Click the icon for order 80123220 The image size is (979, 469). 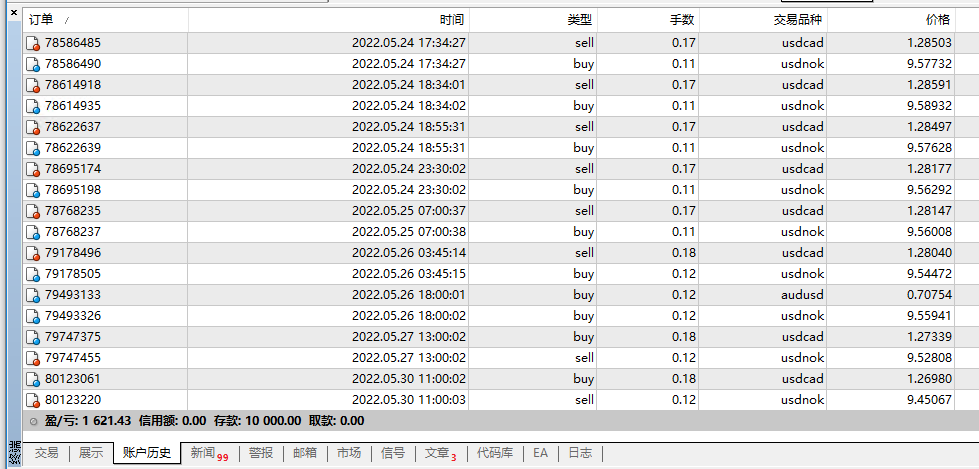click(x=33, y=400)
